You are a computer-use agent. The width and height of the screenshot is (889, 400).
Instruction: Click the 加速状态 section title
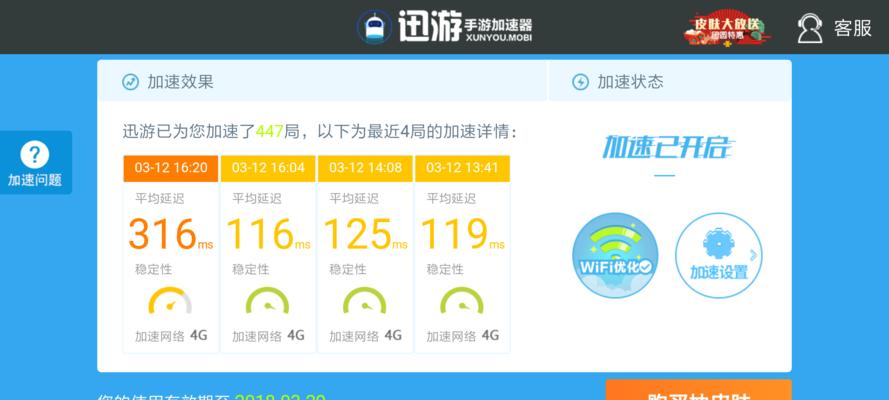(630, 82)
